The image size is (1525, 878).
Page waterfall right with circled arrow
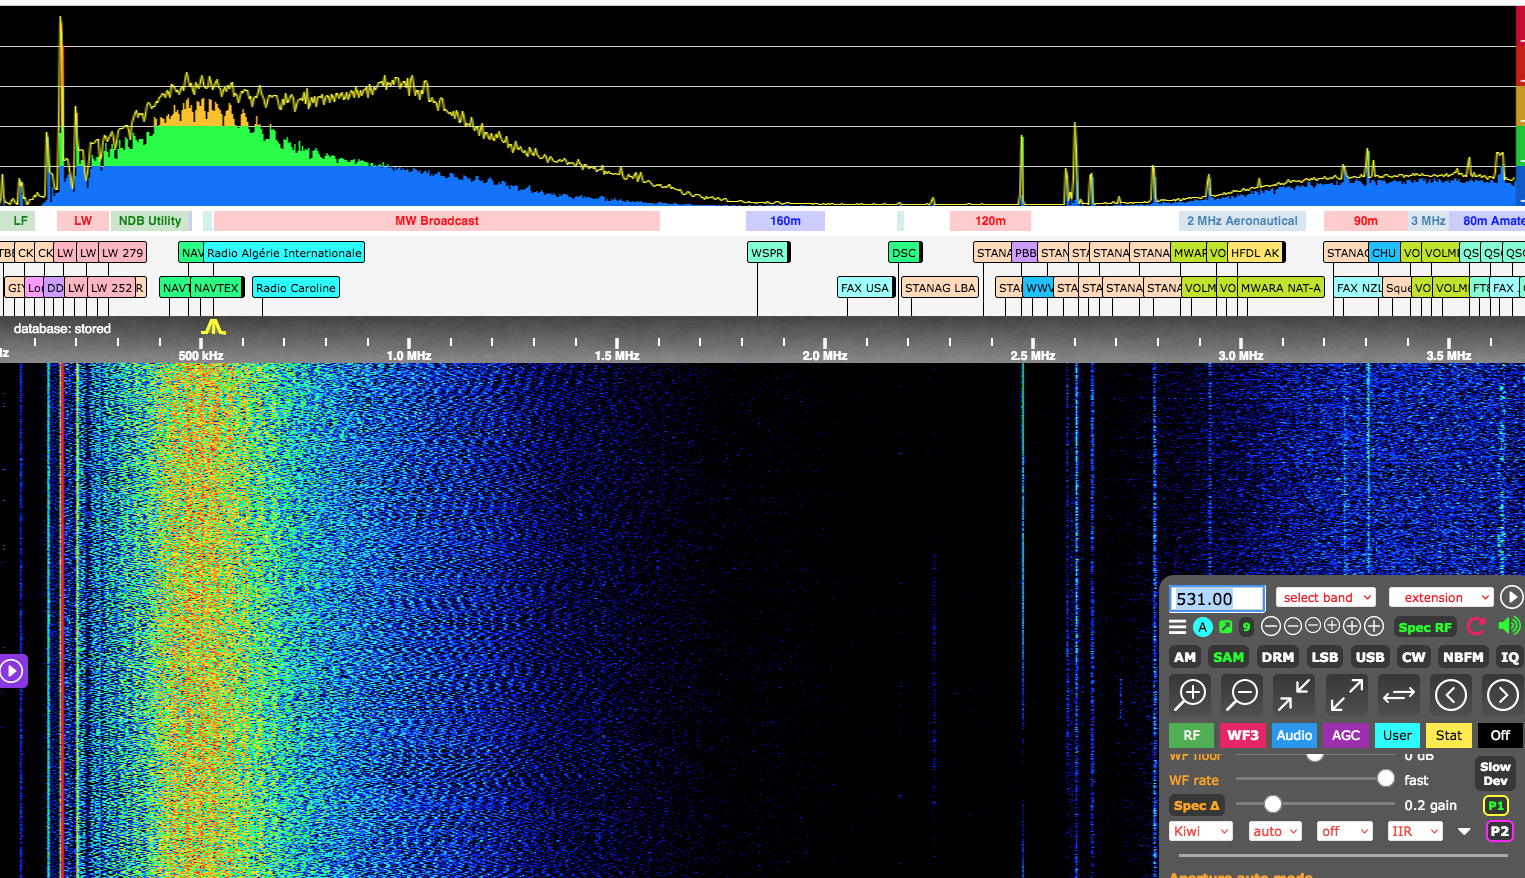coord(1502,693)
